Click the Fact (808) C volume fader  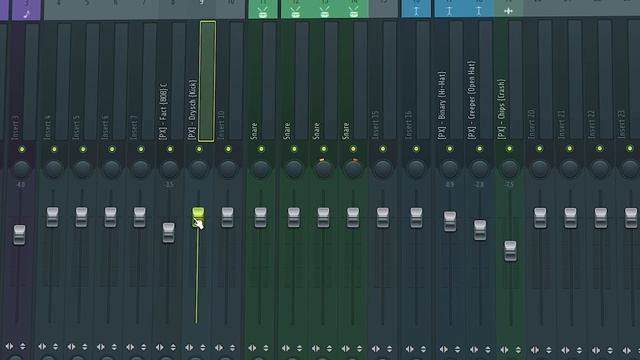169,233
